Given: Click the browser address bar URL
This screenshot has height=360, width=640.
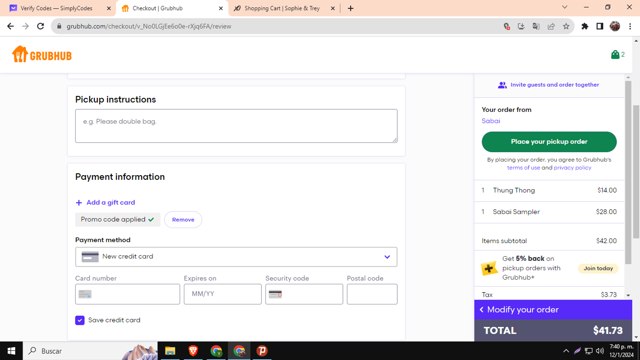Looking at the screenshot, I should click(x=149, y=26).
